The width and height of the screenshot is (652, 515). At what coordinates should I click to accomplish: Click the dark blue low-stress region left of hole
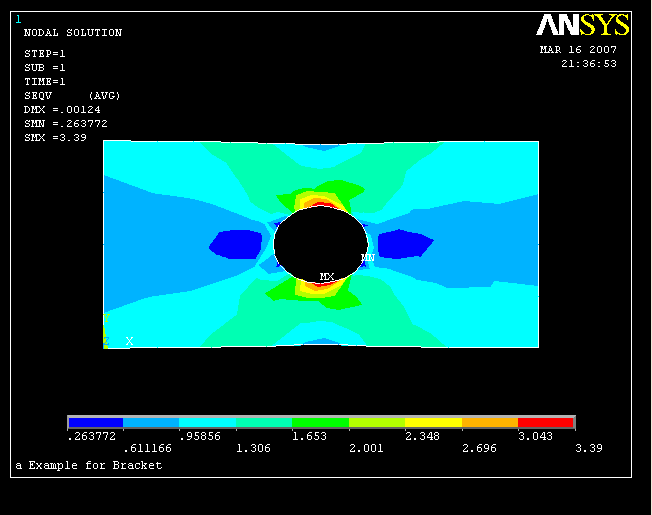pos(236,244)
